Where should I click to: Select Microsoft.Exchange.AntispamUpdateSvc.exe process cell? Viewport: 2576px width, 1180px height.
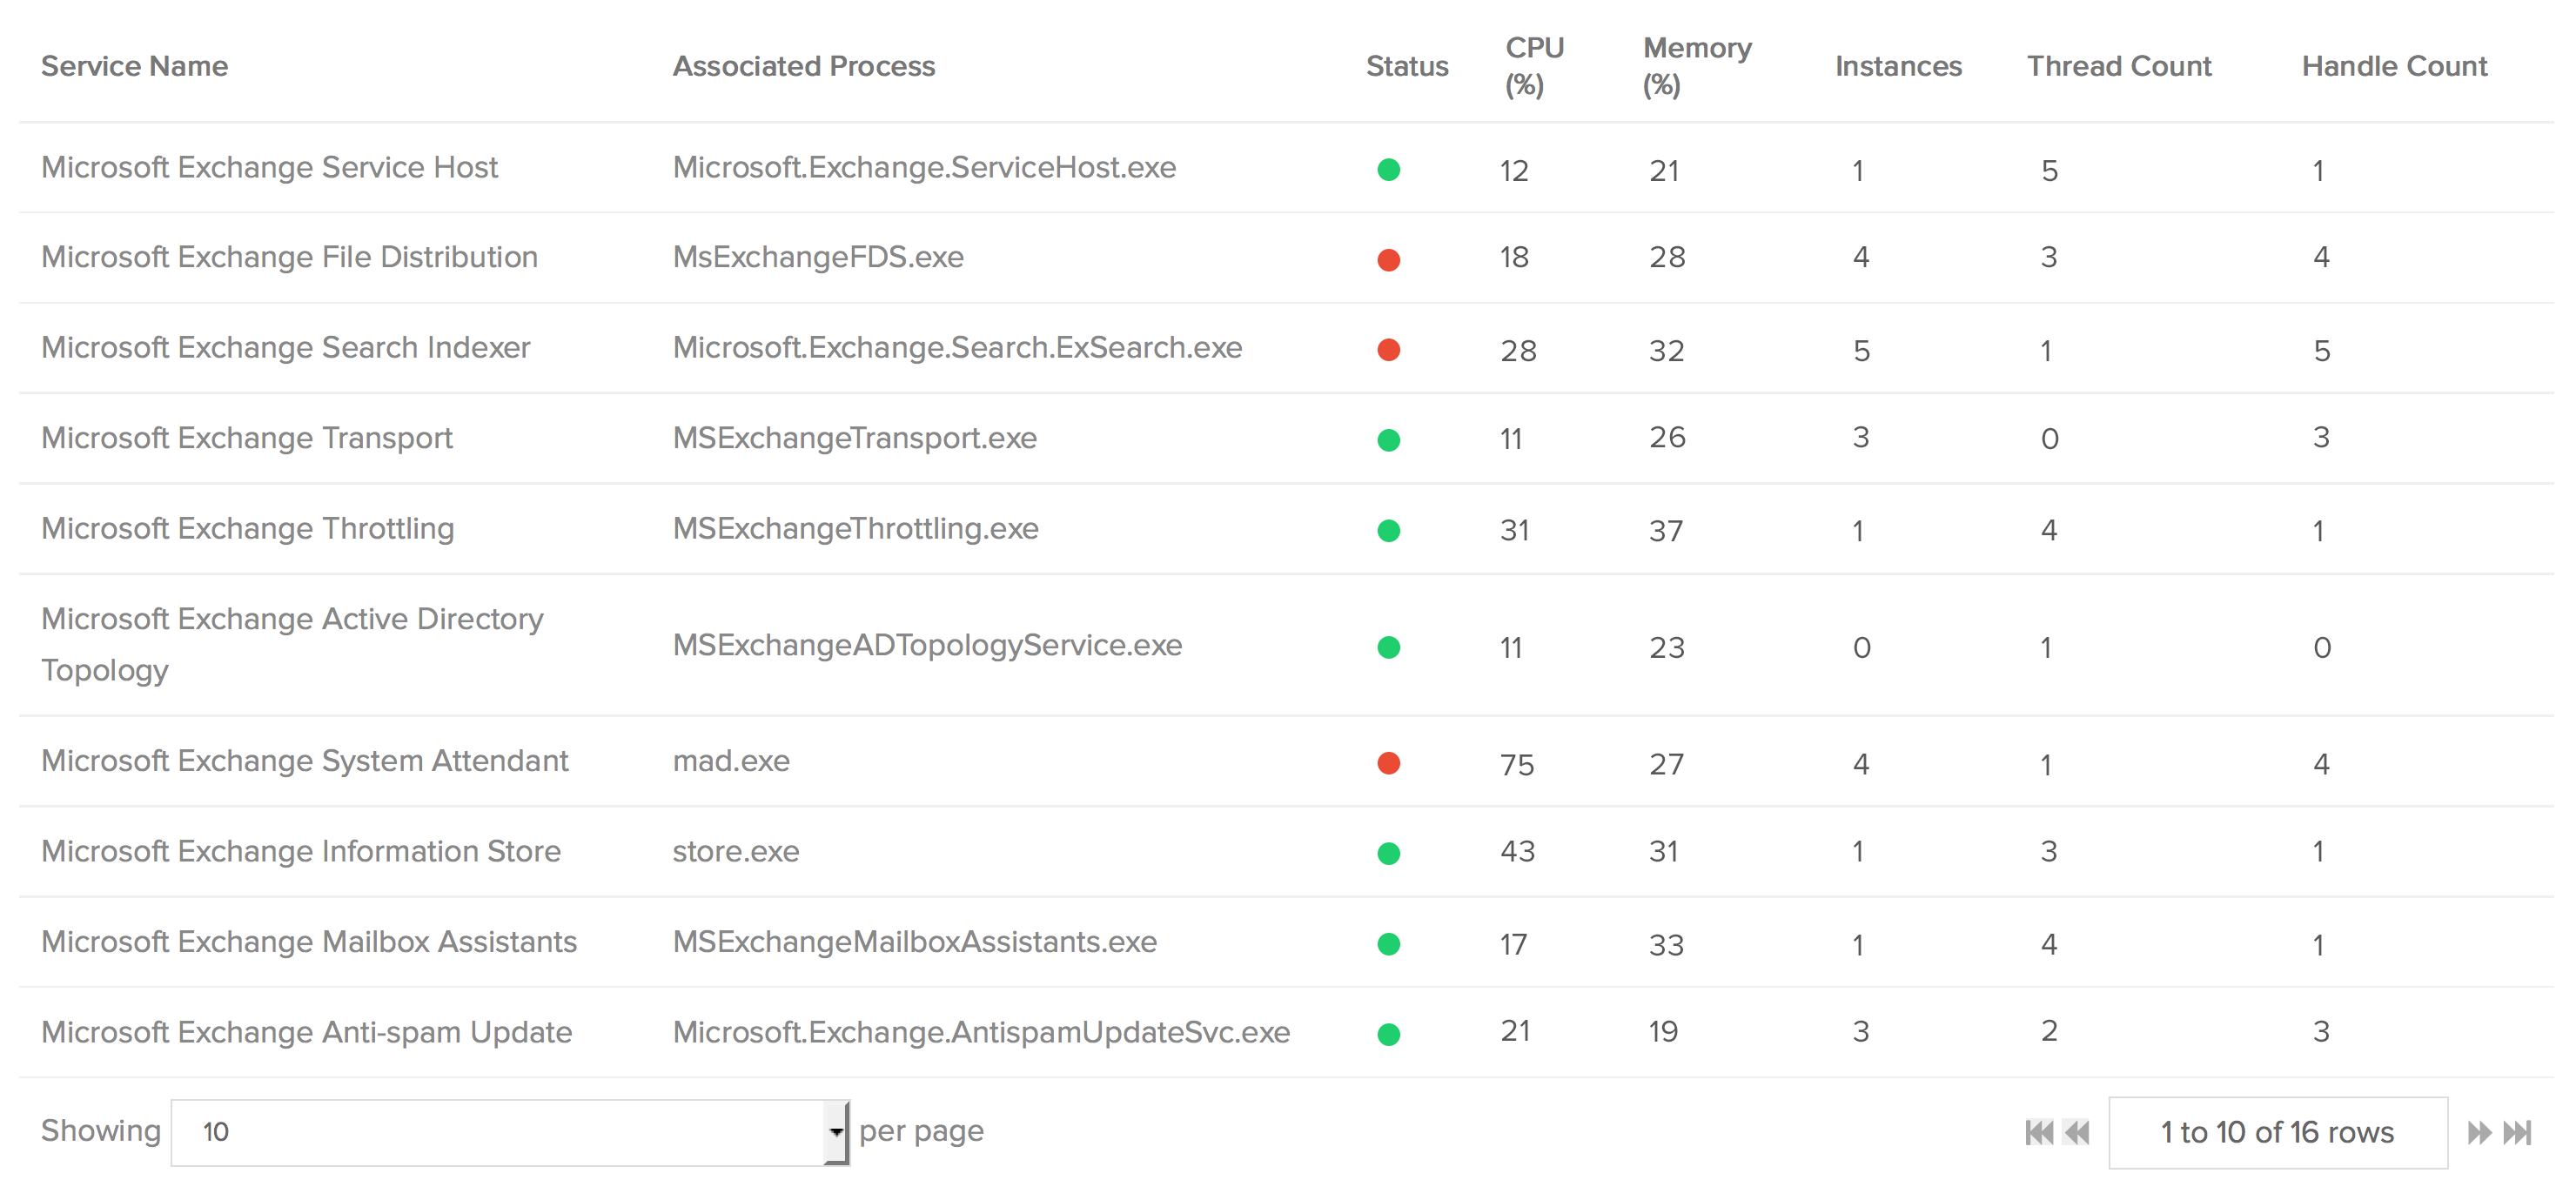[x=981, y=1032]
